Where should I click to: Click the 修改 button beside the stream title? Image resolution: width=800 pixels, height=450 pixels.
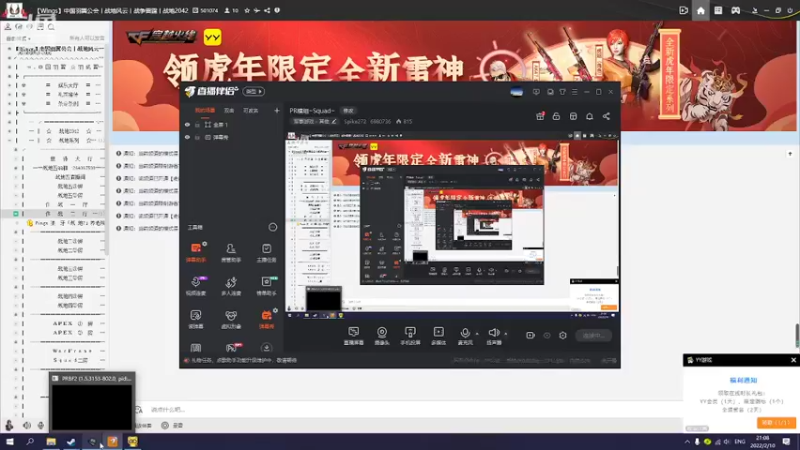348,111
